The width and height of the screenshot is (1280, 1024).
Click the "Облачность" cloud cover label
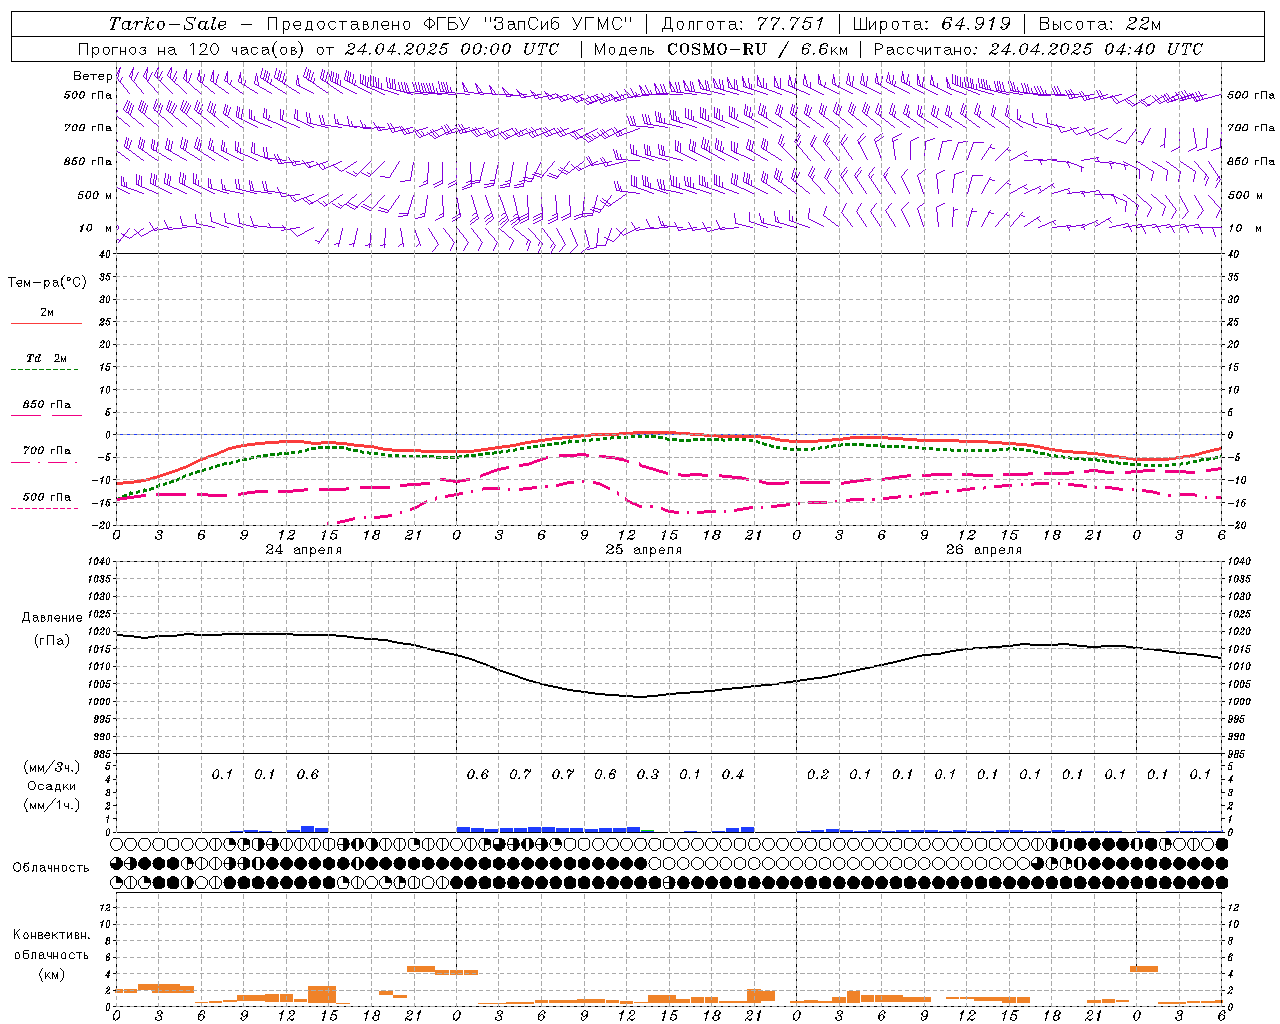[51, 867]
